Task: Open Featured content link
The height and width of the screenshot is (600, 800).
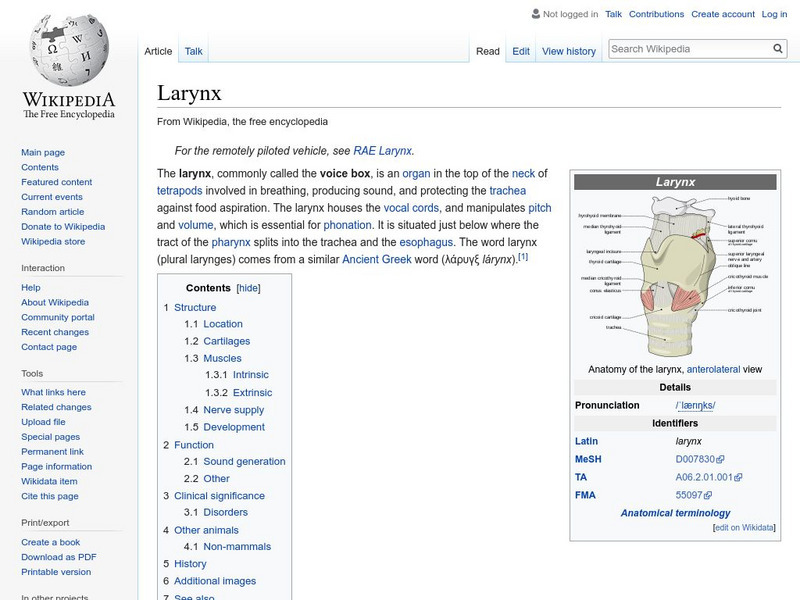Action: click(x=57, y=182)
